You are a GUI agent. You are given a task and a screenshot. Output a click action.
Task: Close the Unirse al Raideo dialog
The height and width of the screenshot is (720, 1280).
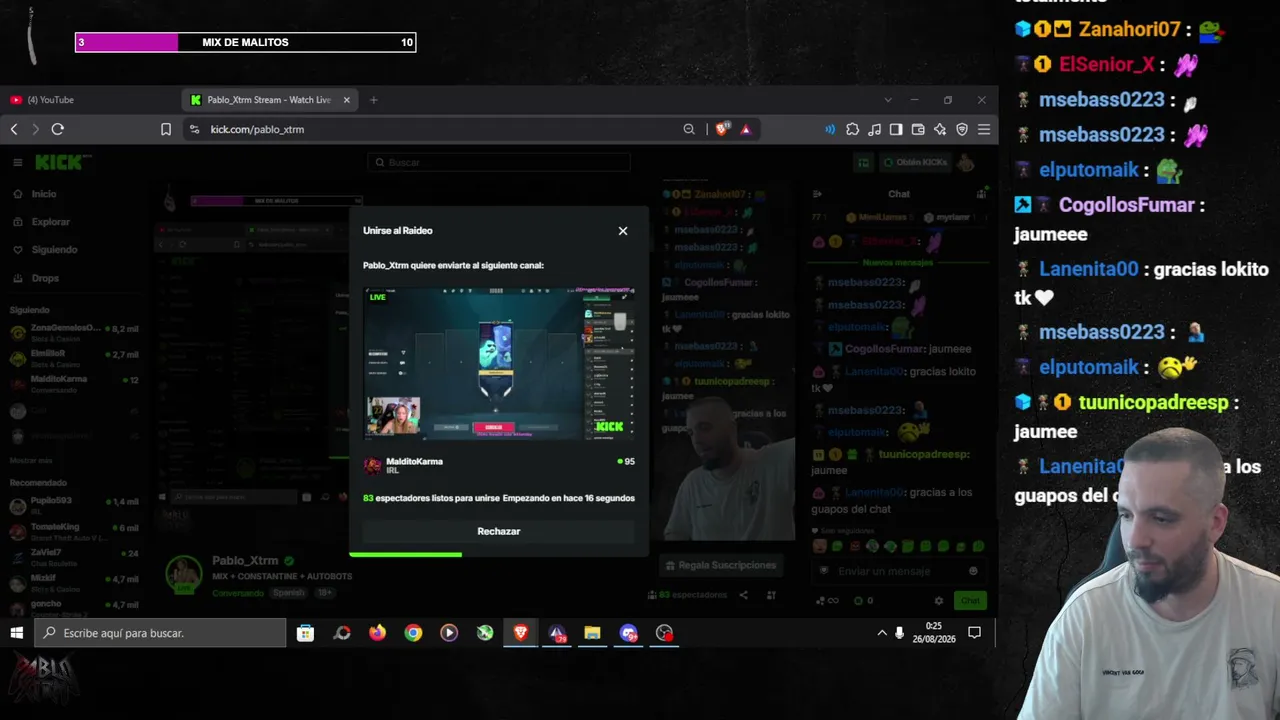(x=622, y=231)
